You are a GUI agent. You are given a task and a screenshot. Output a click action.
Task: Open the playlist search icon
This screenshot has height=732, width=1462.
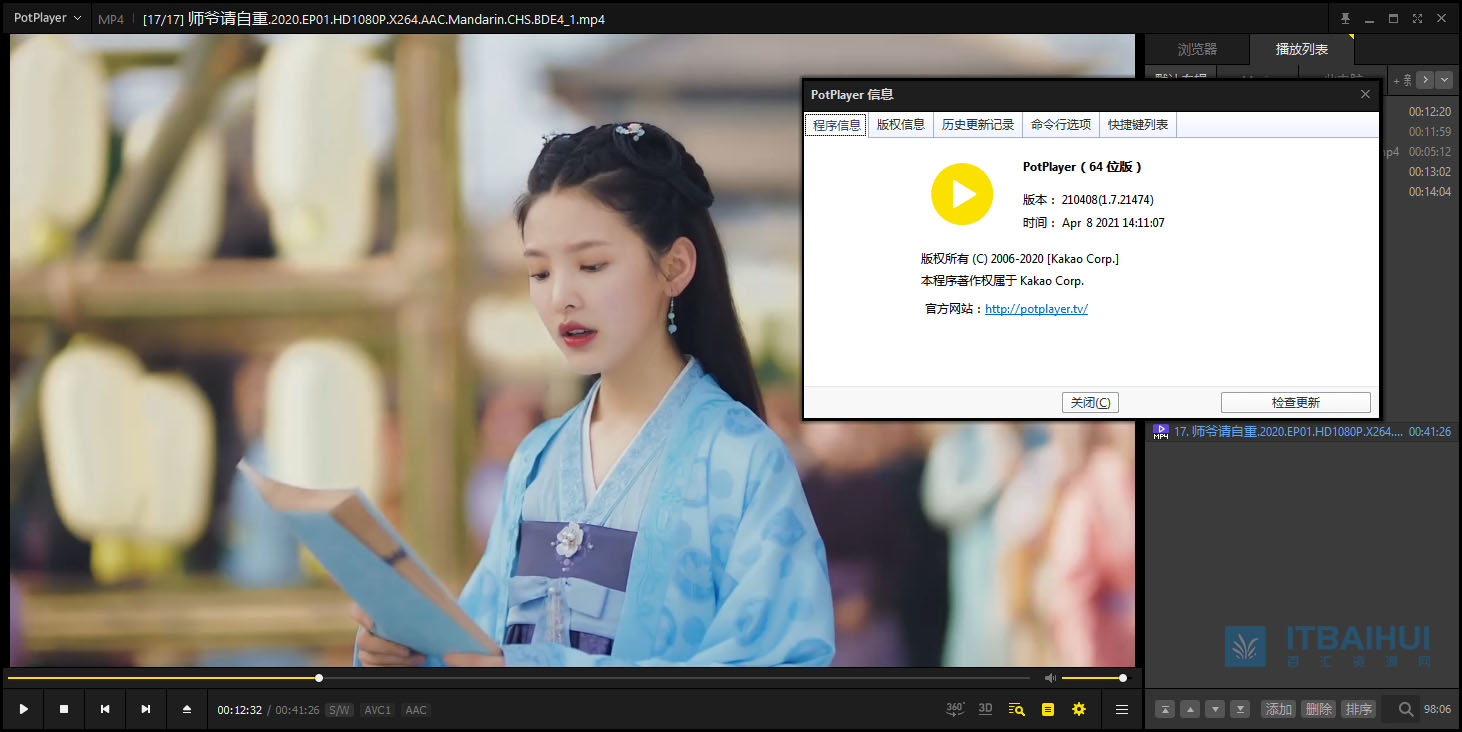pyautogui.click(x=1406, y=709)
